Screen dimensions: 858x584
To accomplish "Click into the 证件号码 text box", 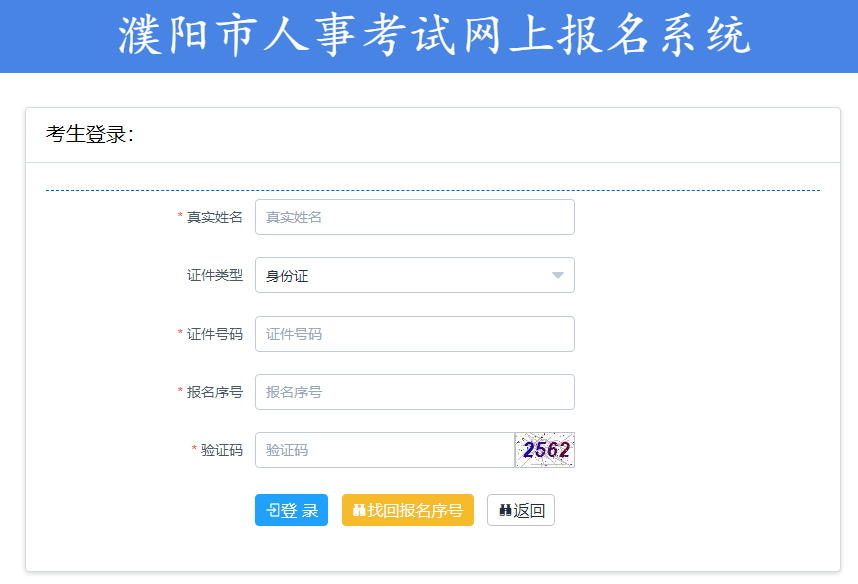I will [x=414, y=334].
